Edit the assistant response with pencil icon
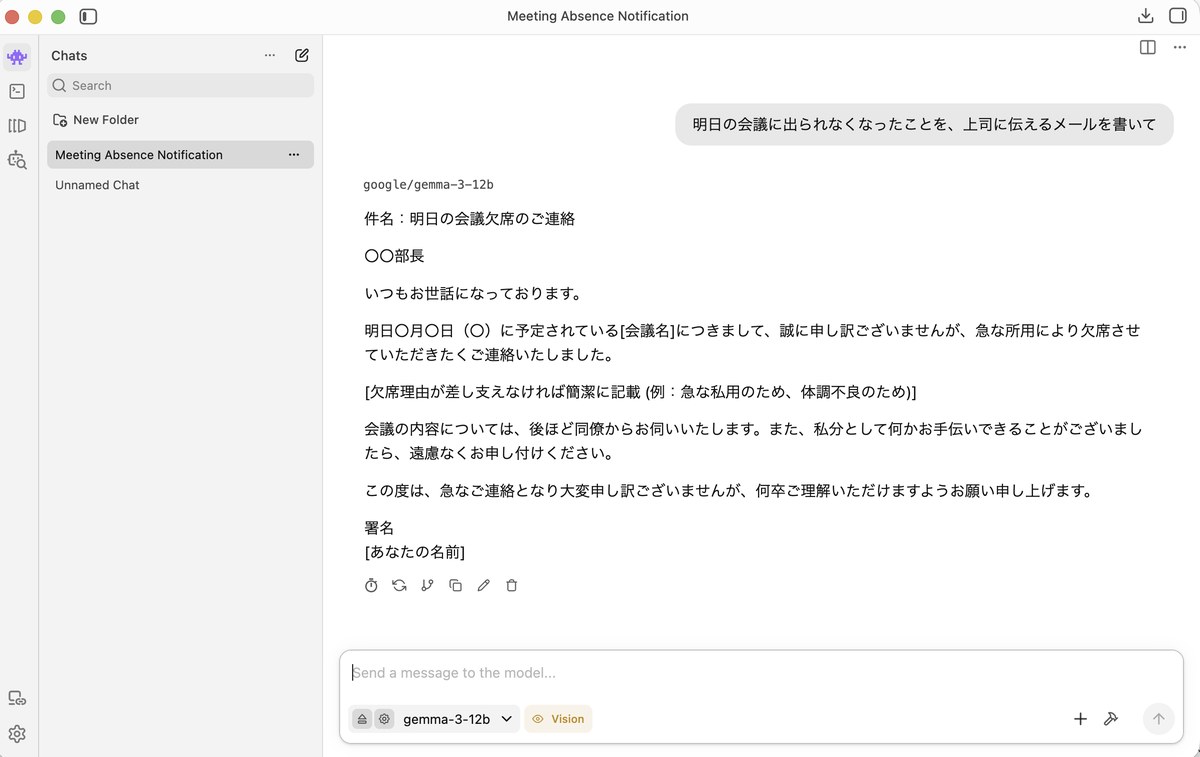1200x757 pixels. pos(483,585)
